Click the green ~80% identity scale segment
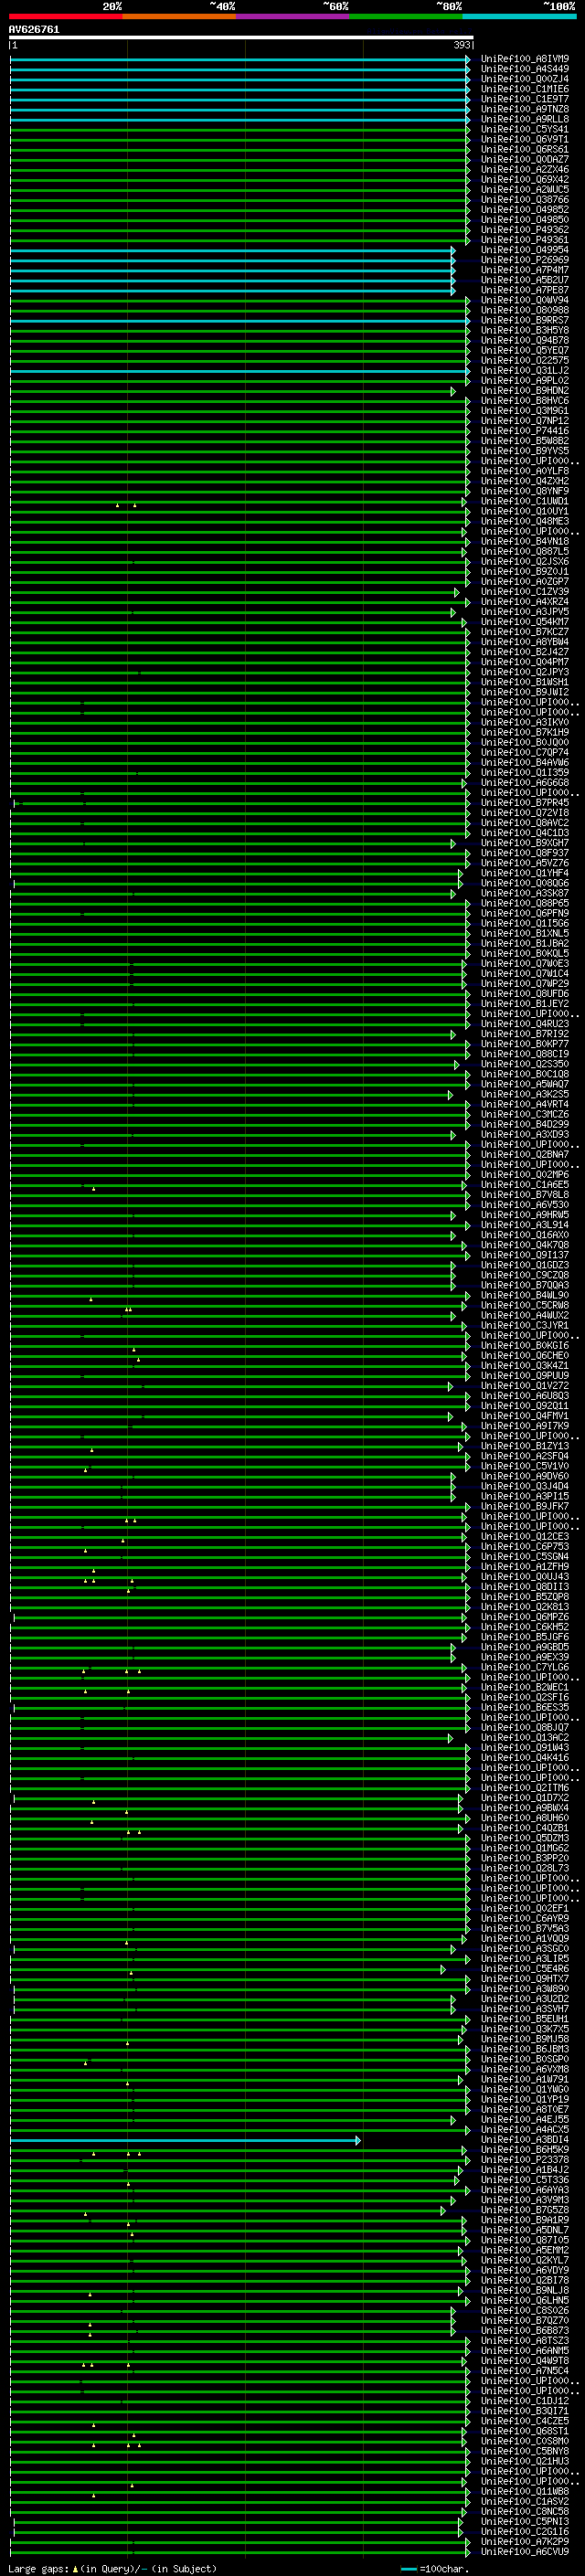The height and width of the screenshot is (2576, 585). 406,16
